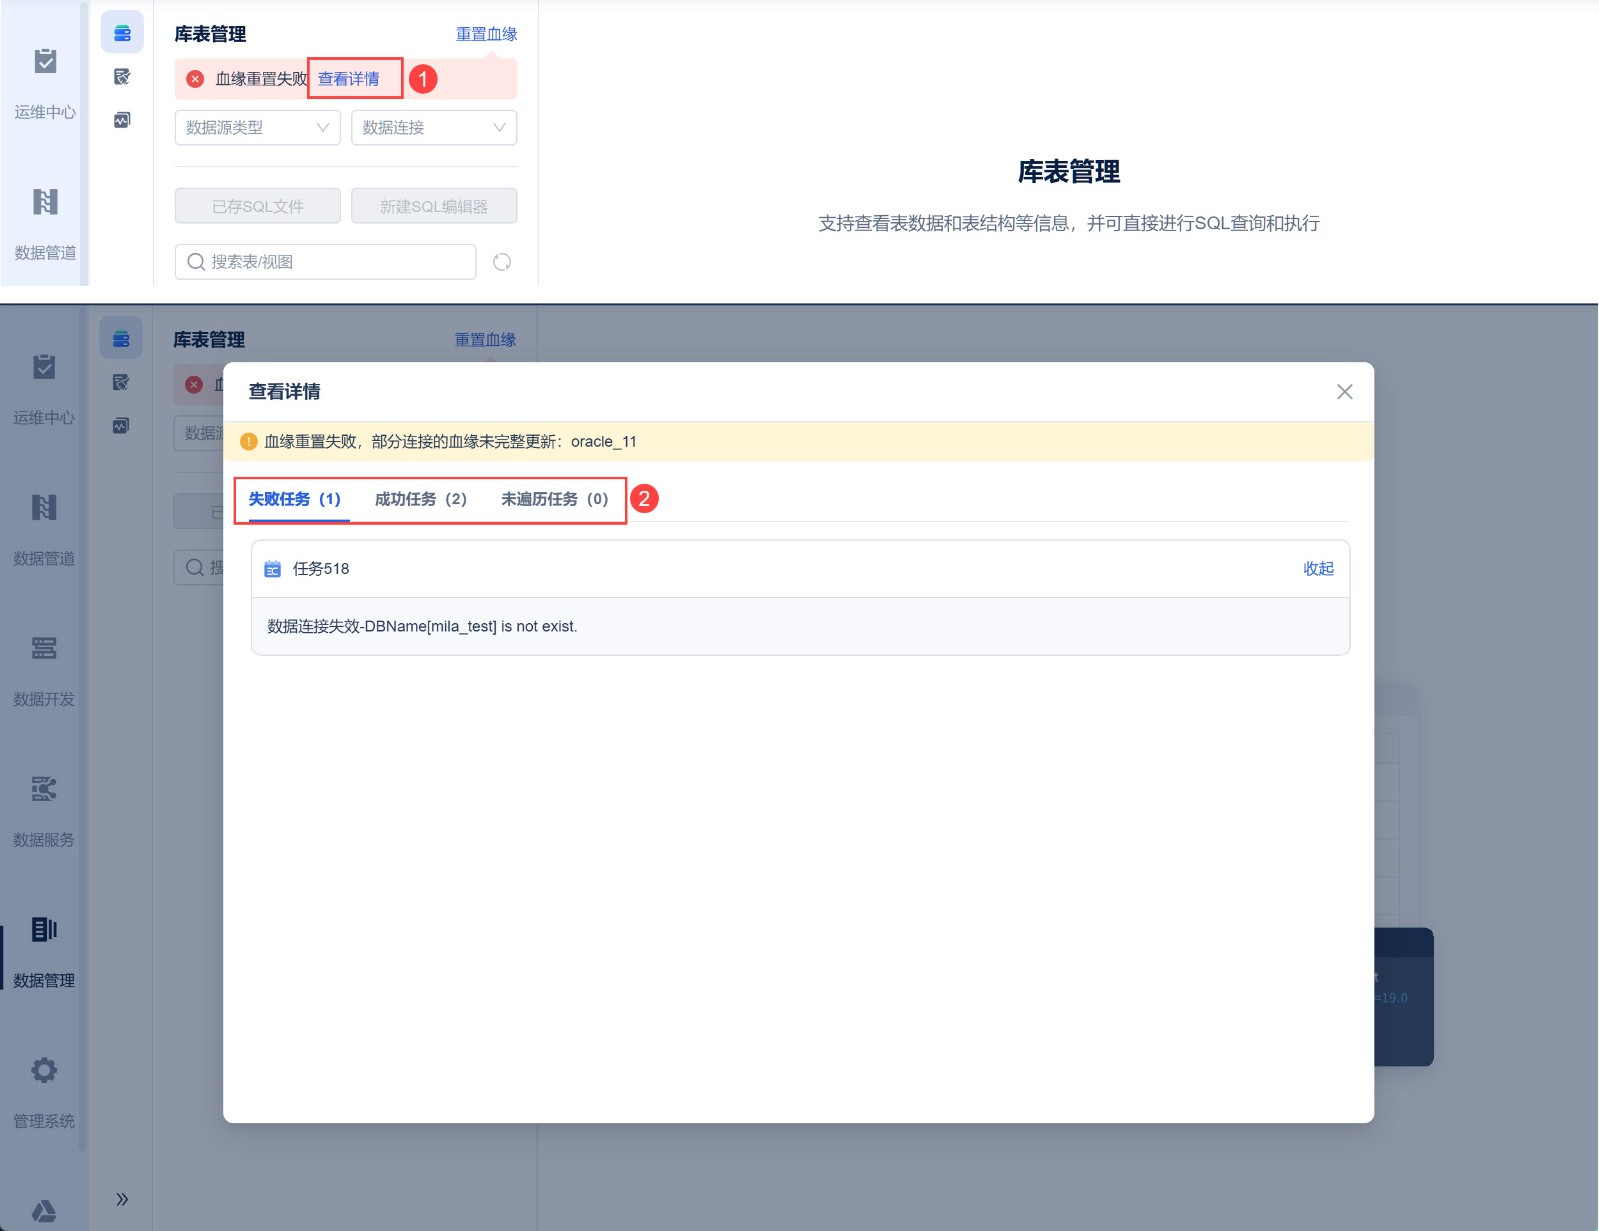The width and height of the screenshot is (1599, 1231).
Task: Click the calendar icon beside 任务518
Action: pyautogui.click(x=272, y=569)
